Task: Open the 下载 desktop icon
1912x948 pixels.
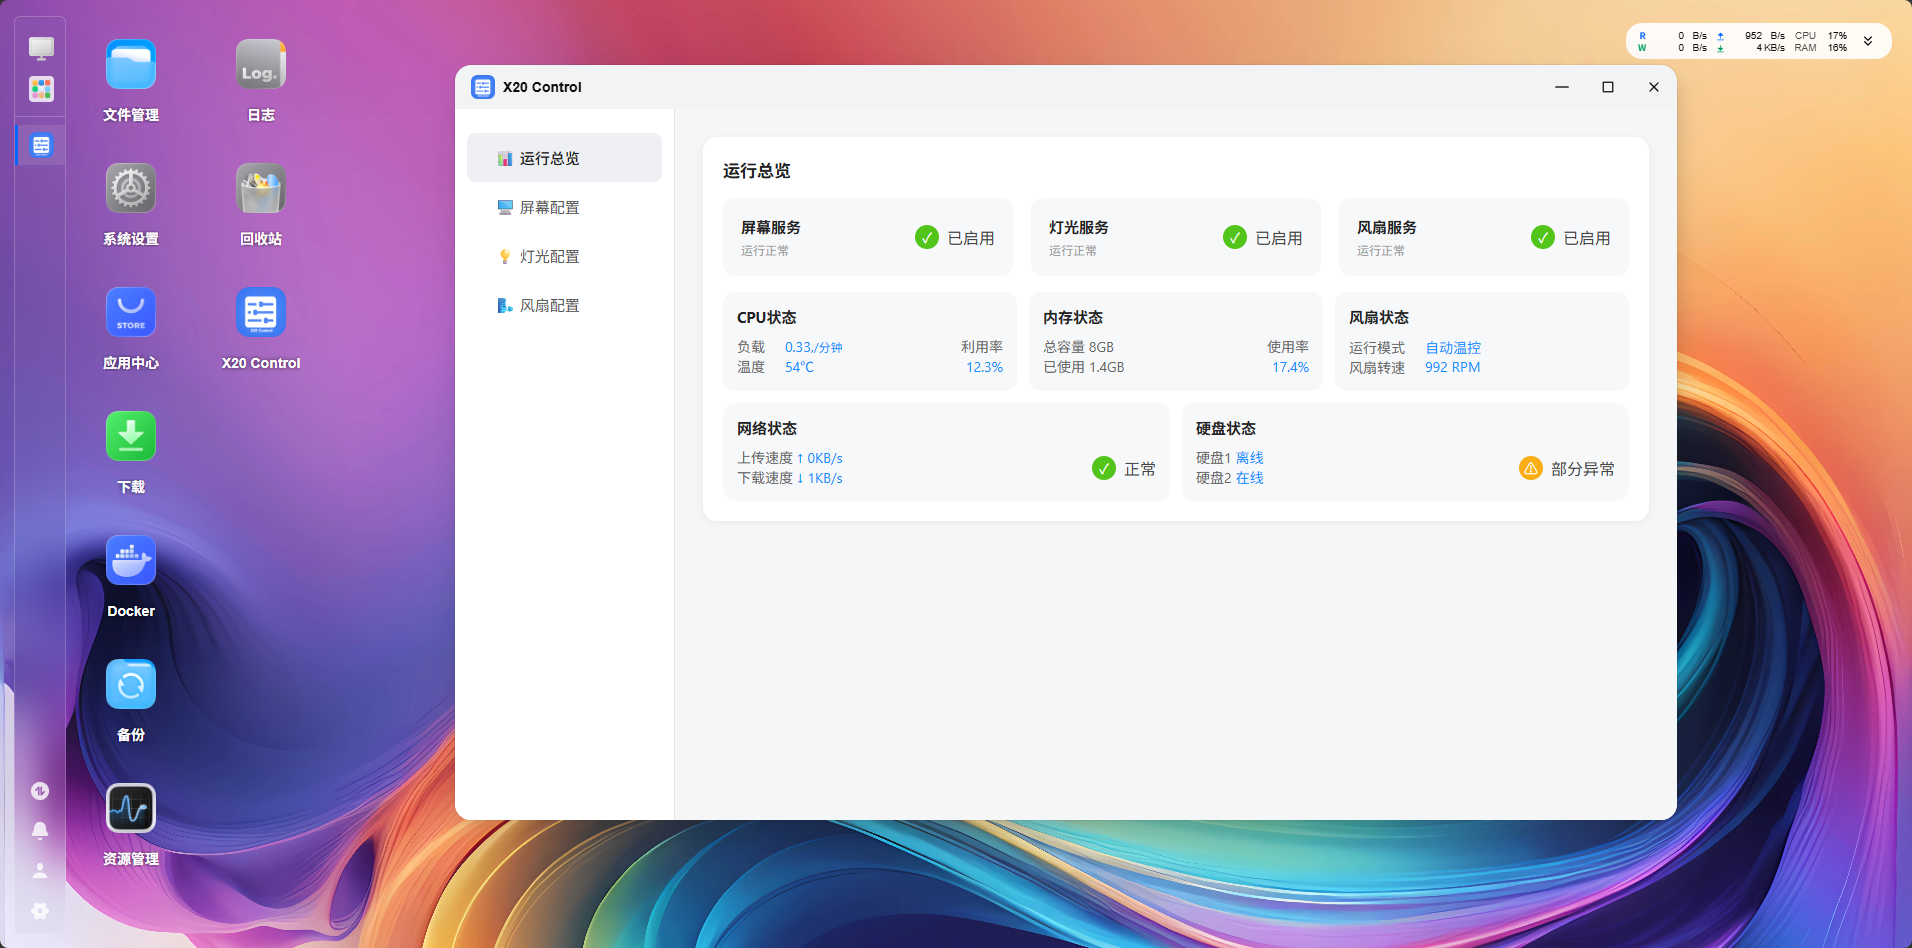Action: coord(131,437)
